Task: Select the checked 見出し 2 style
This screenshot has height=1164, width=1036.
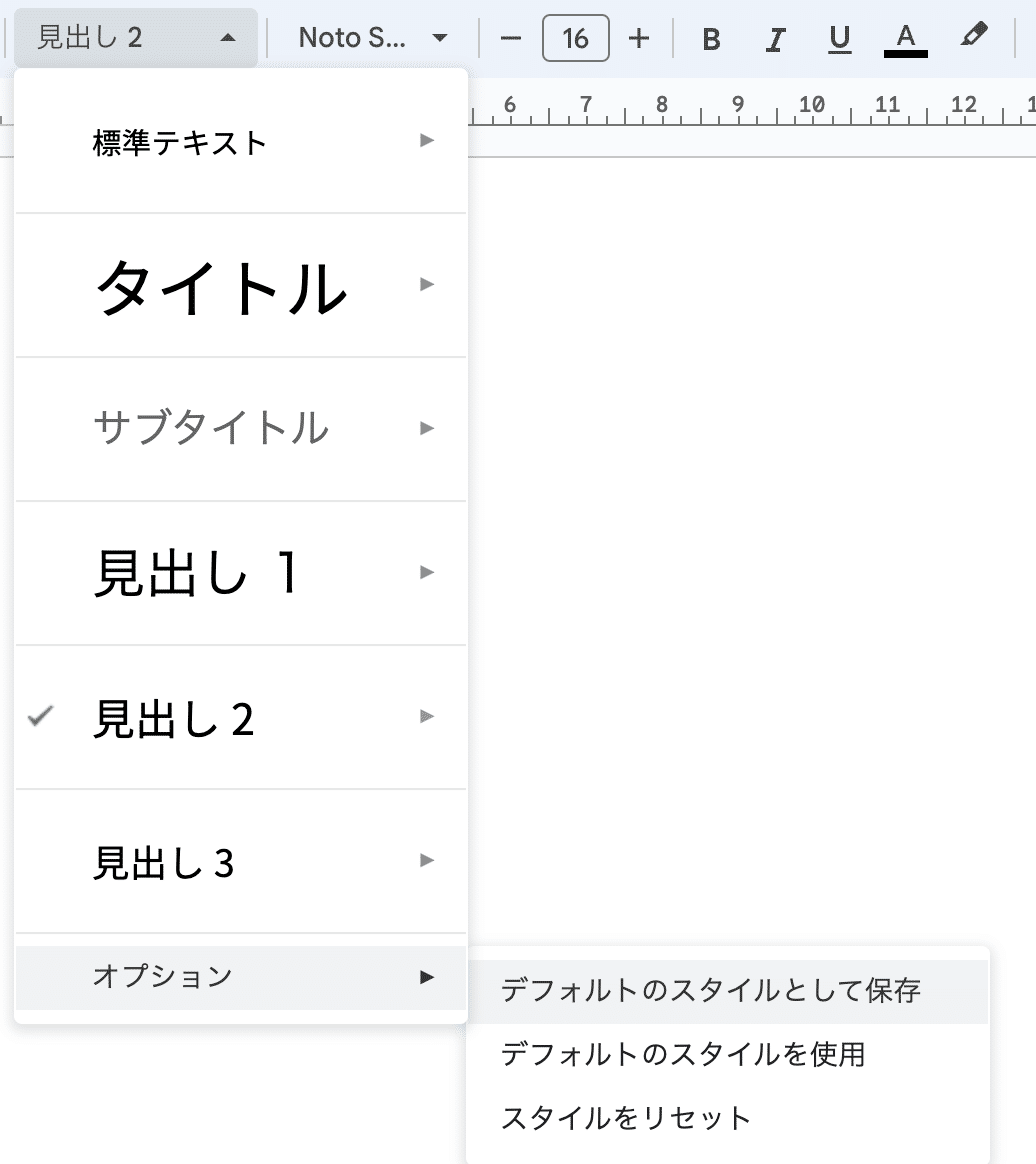Action: coord(240,717)
